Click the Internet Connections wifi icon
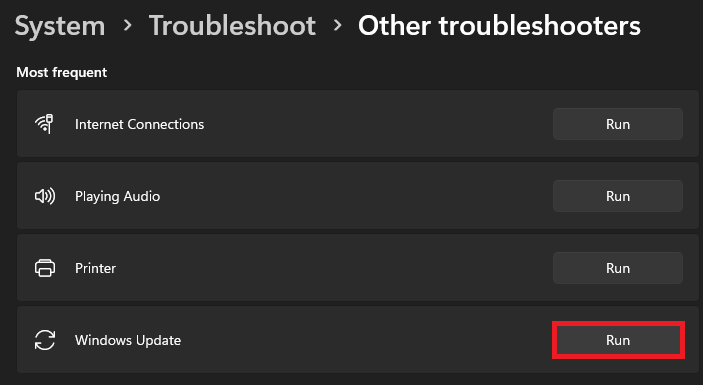 coord(44,124)
